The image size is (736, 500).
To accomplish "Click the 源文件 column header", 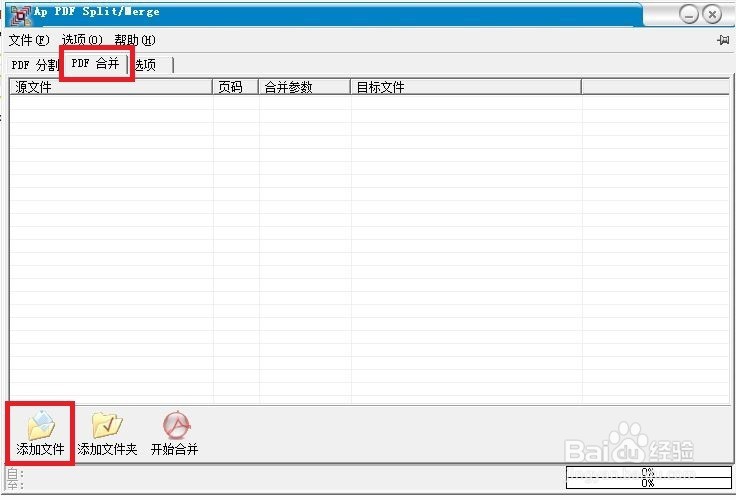I will click(x=111, y=87).
